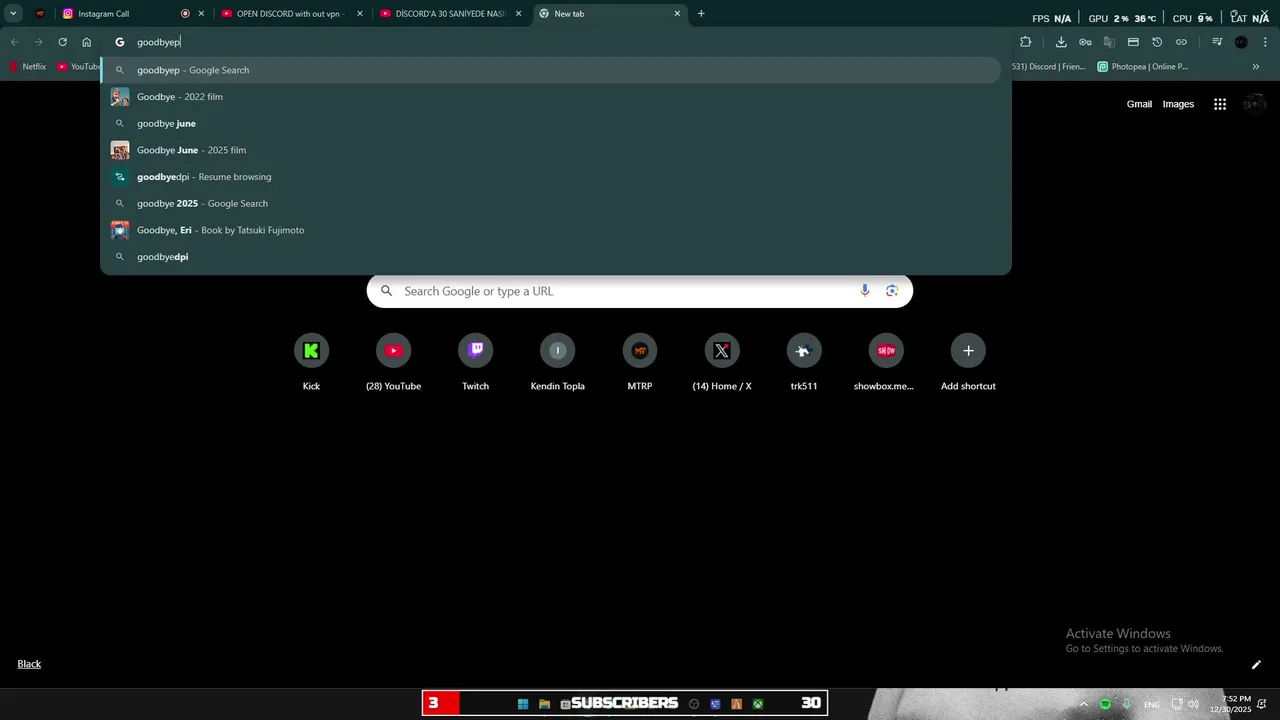The image size is (1280, 720).
Task: Open the Kick shortcut
Action: point(311,362)
